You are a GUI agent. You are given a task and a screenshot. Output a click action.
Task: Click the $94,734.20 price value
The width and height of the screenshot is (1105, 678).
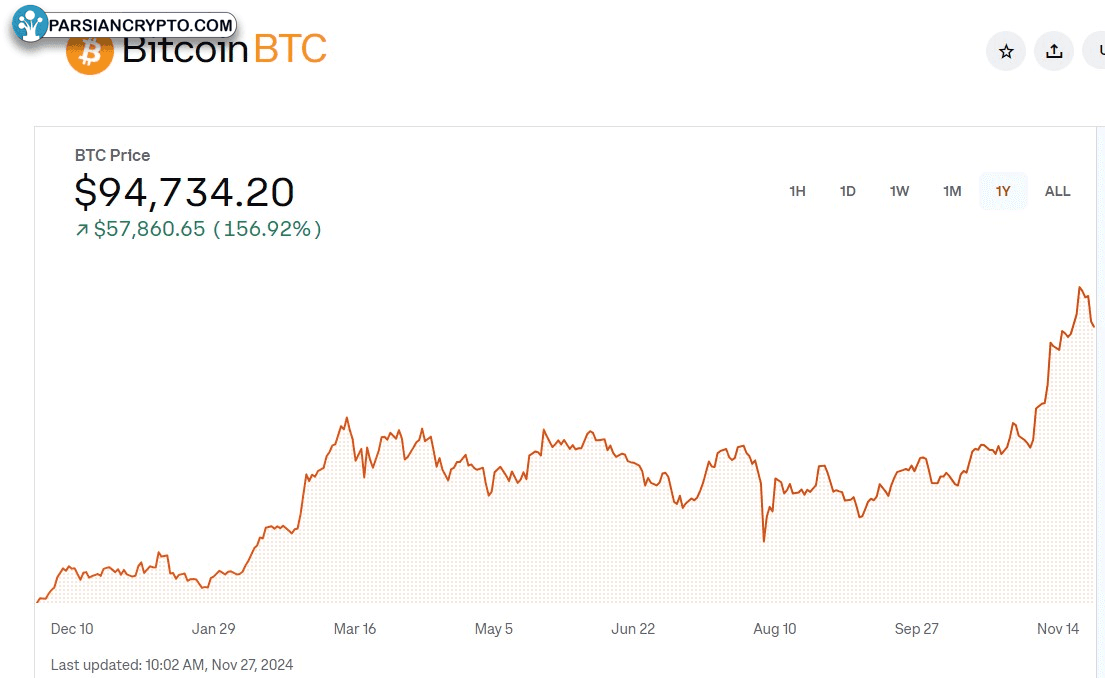[x=184, y=192]
